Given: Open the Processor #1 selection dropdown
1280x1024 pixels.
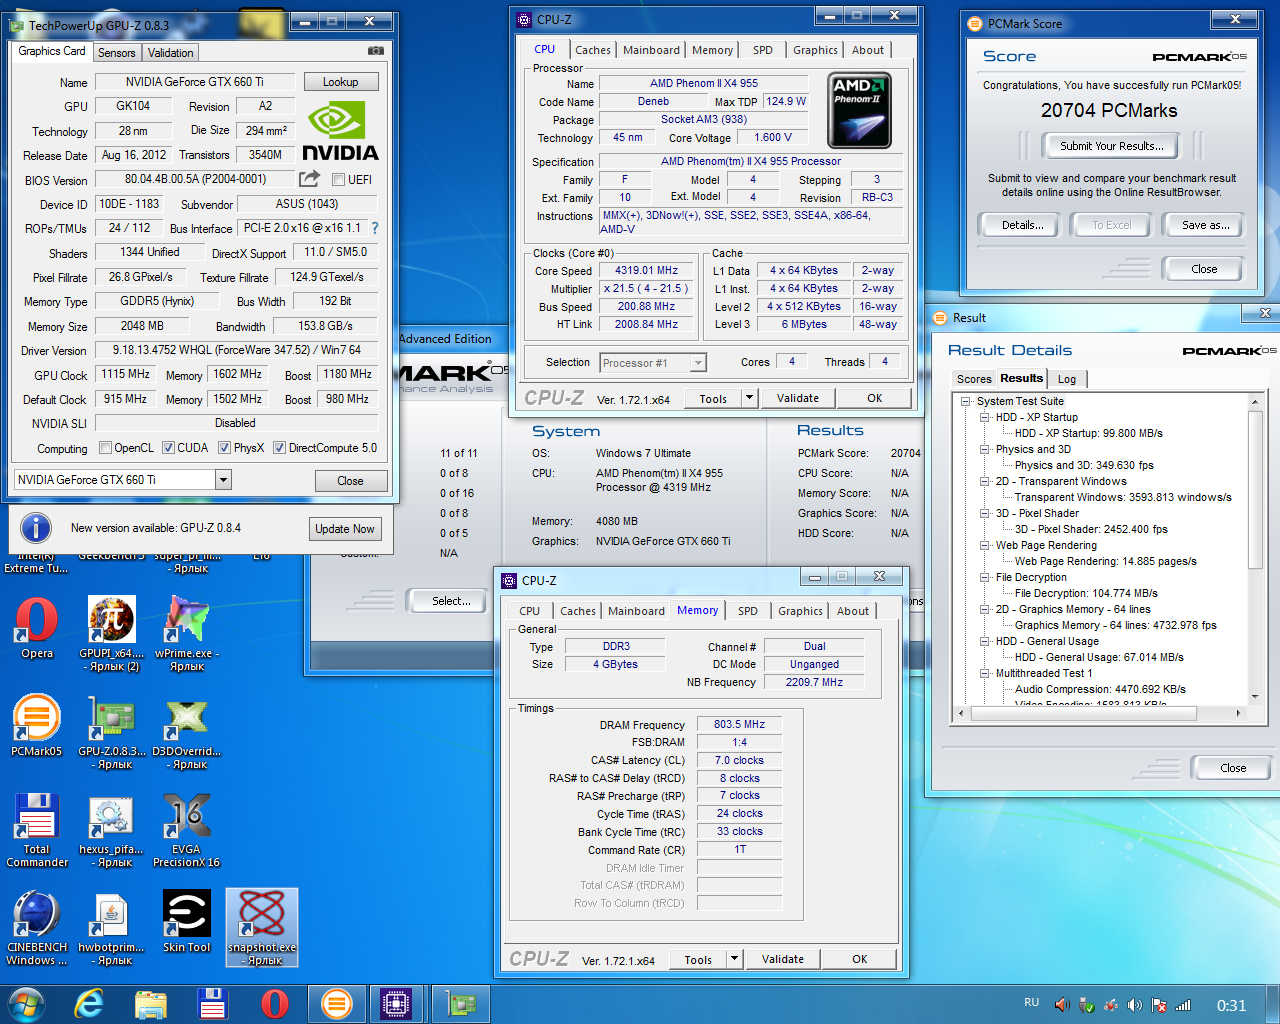Looking at the screenshot, I should tap(698, 363).
